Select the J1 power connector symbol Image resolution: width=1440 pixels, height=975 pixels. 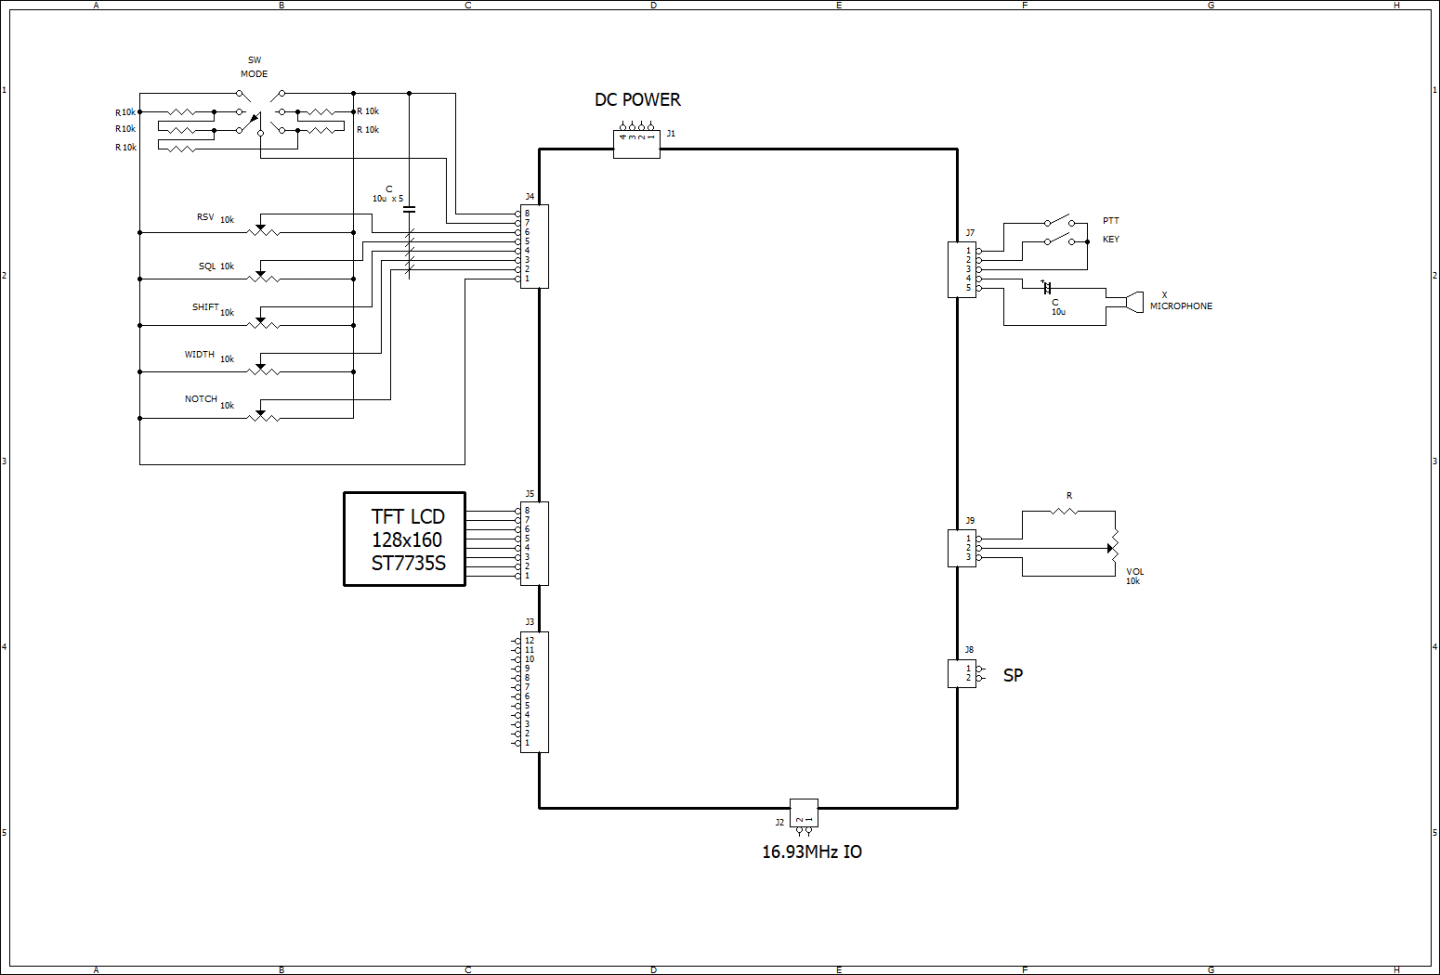(x=636, y=140)
